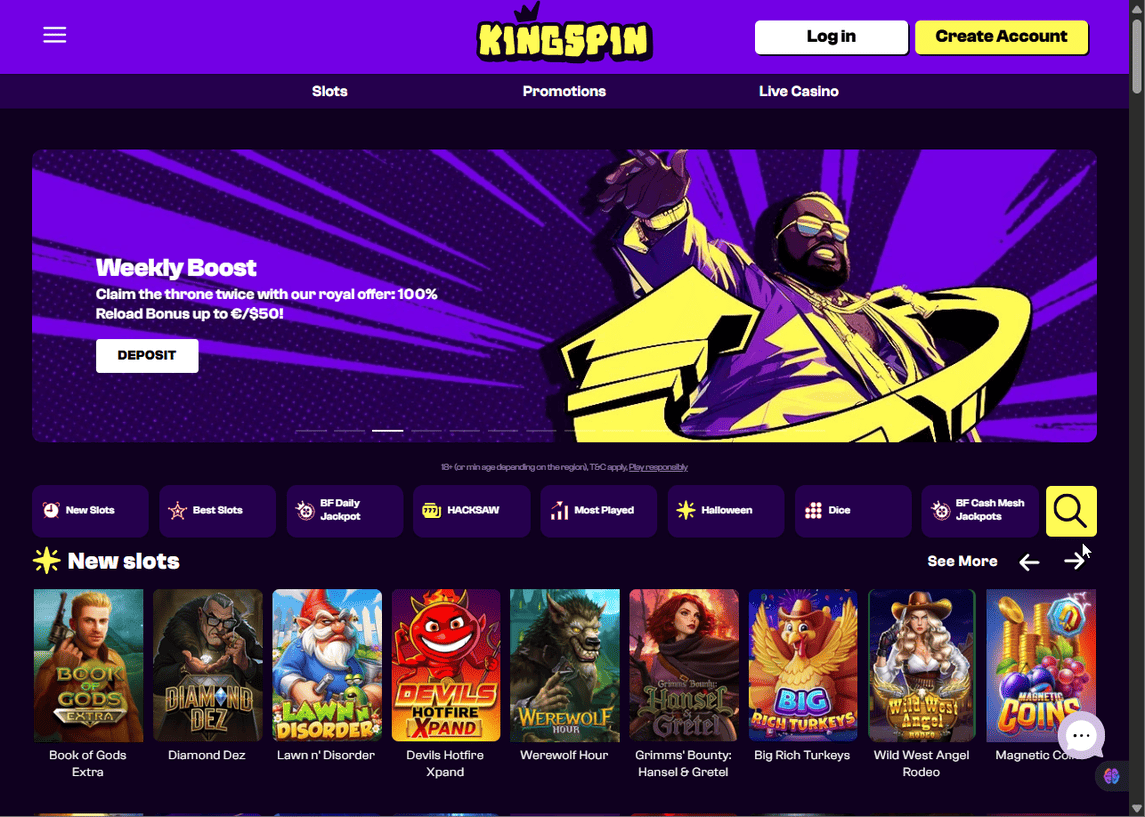Open the Werewolf Hour game thumbnail
Image resolution: width=1145 pixels, height=817 pixels.
(x=564, y=665)
